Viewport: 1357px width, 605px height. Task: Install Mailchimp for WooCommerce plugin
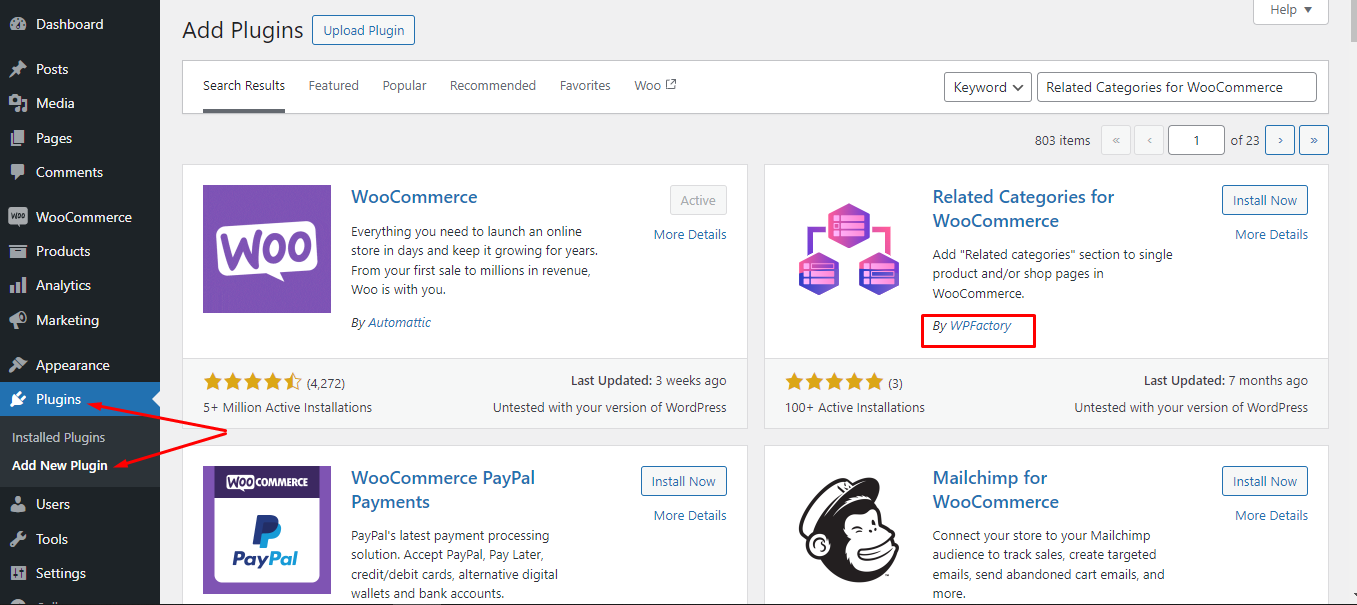point(1265,481)
